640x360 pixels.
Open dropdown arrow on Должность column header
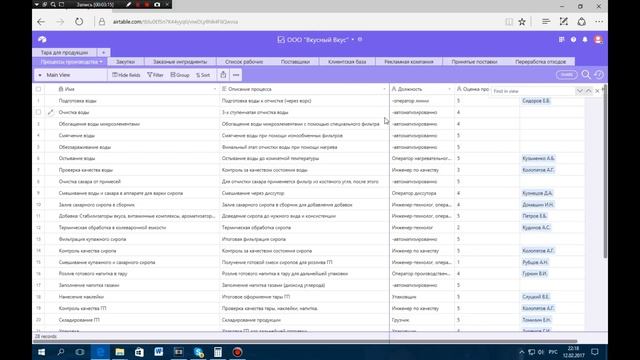[x=450, y=89]
